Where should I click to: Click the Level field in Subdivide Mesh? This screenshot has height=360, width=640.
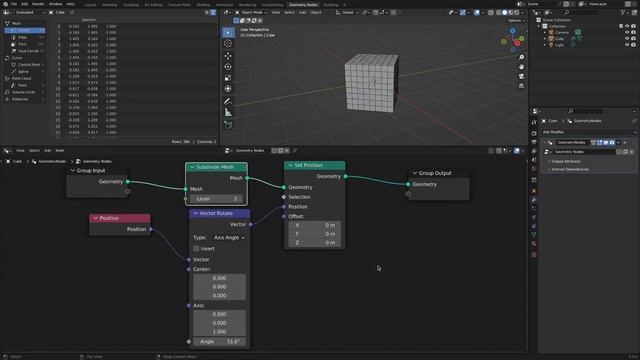(x=216, y=199)
